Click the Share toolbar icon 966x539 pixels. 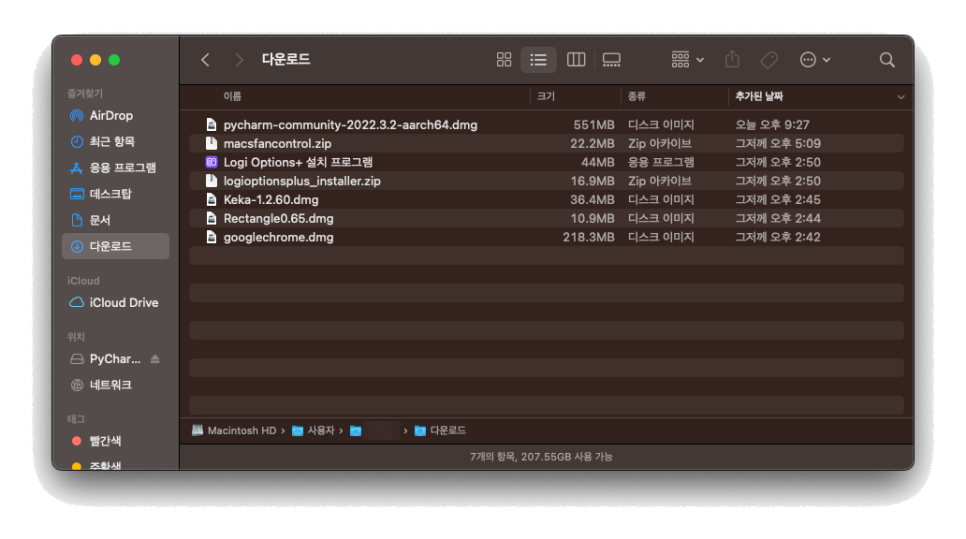[732, 59]
